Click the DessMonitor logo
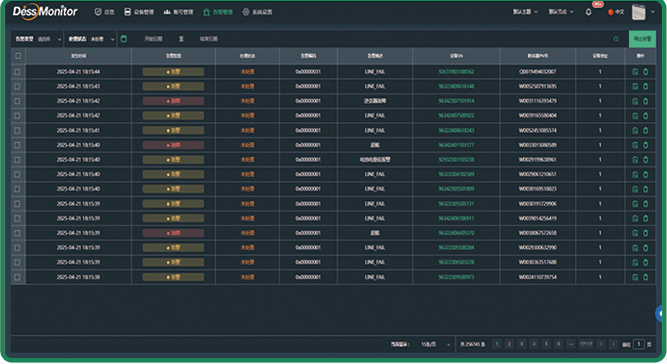The width and height of the screenshot is (667, 364). pos(45,11)
